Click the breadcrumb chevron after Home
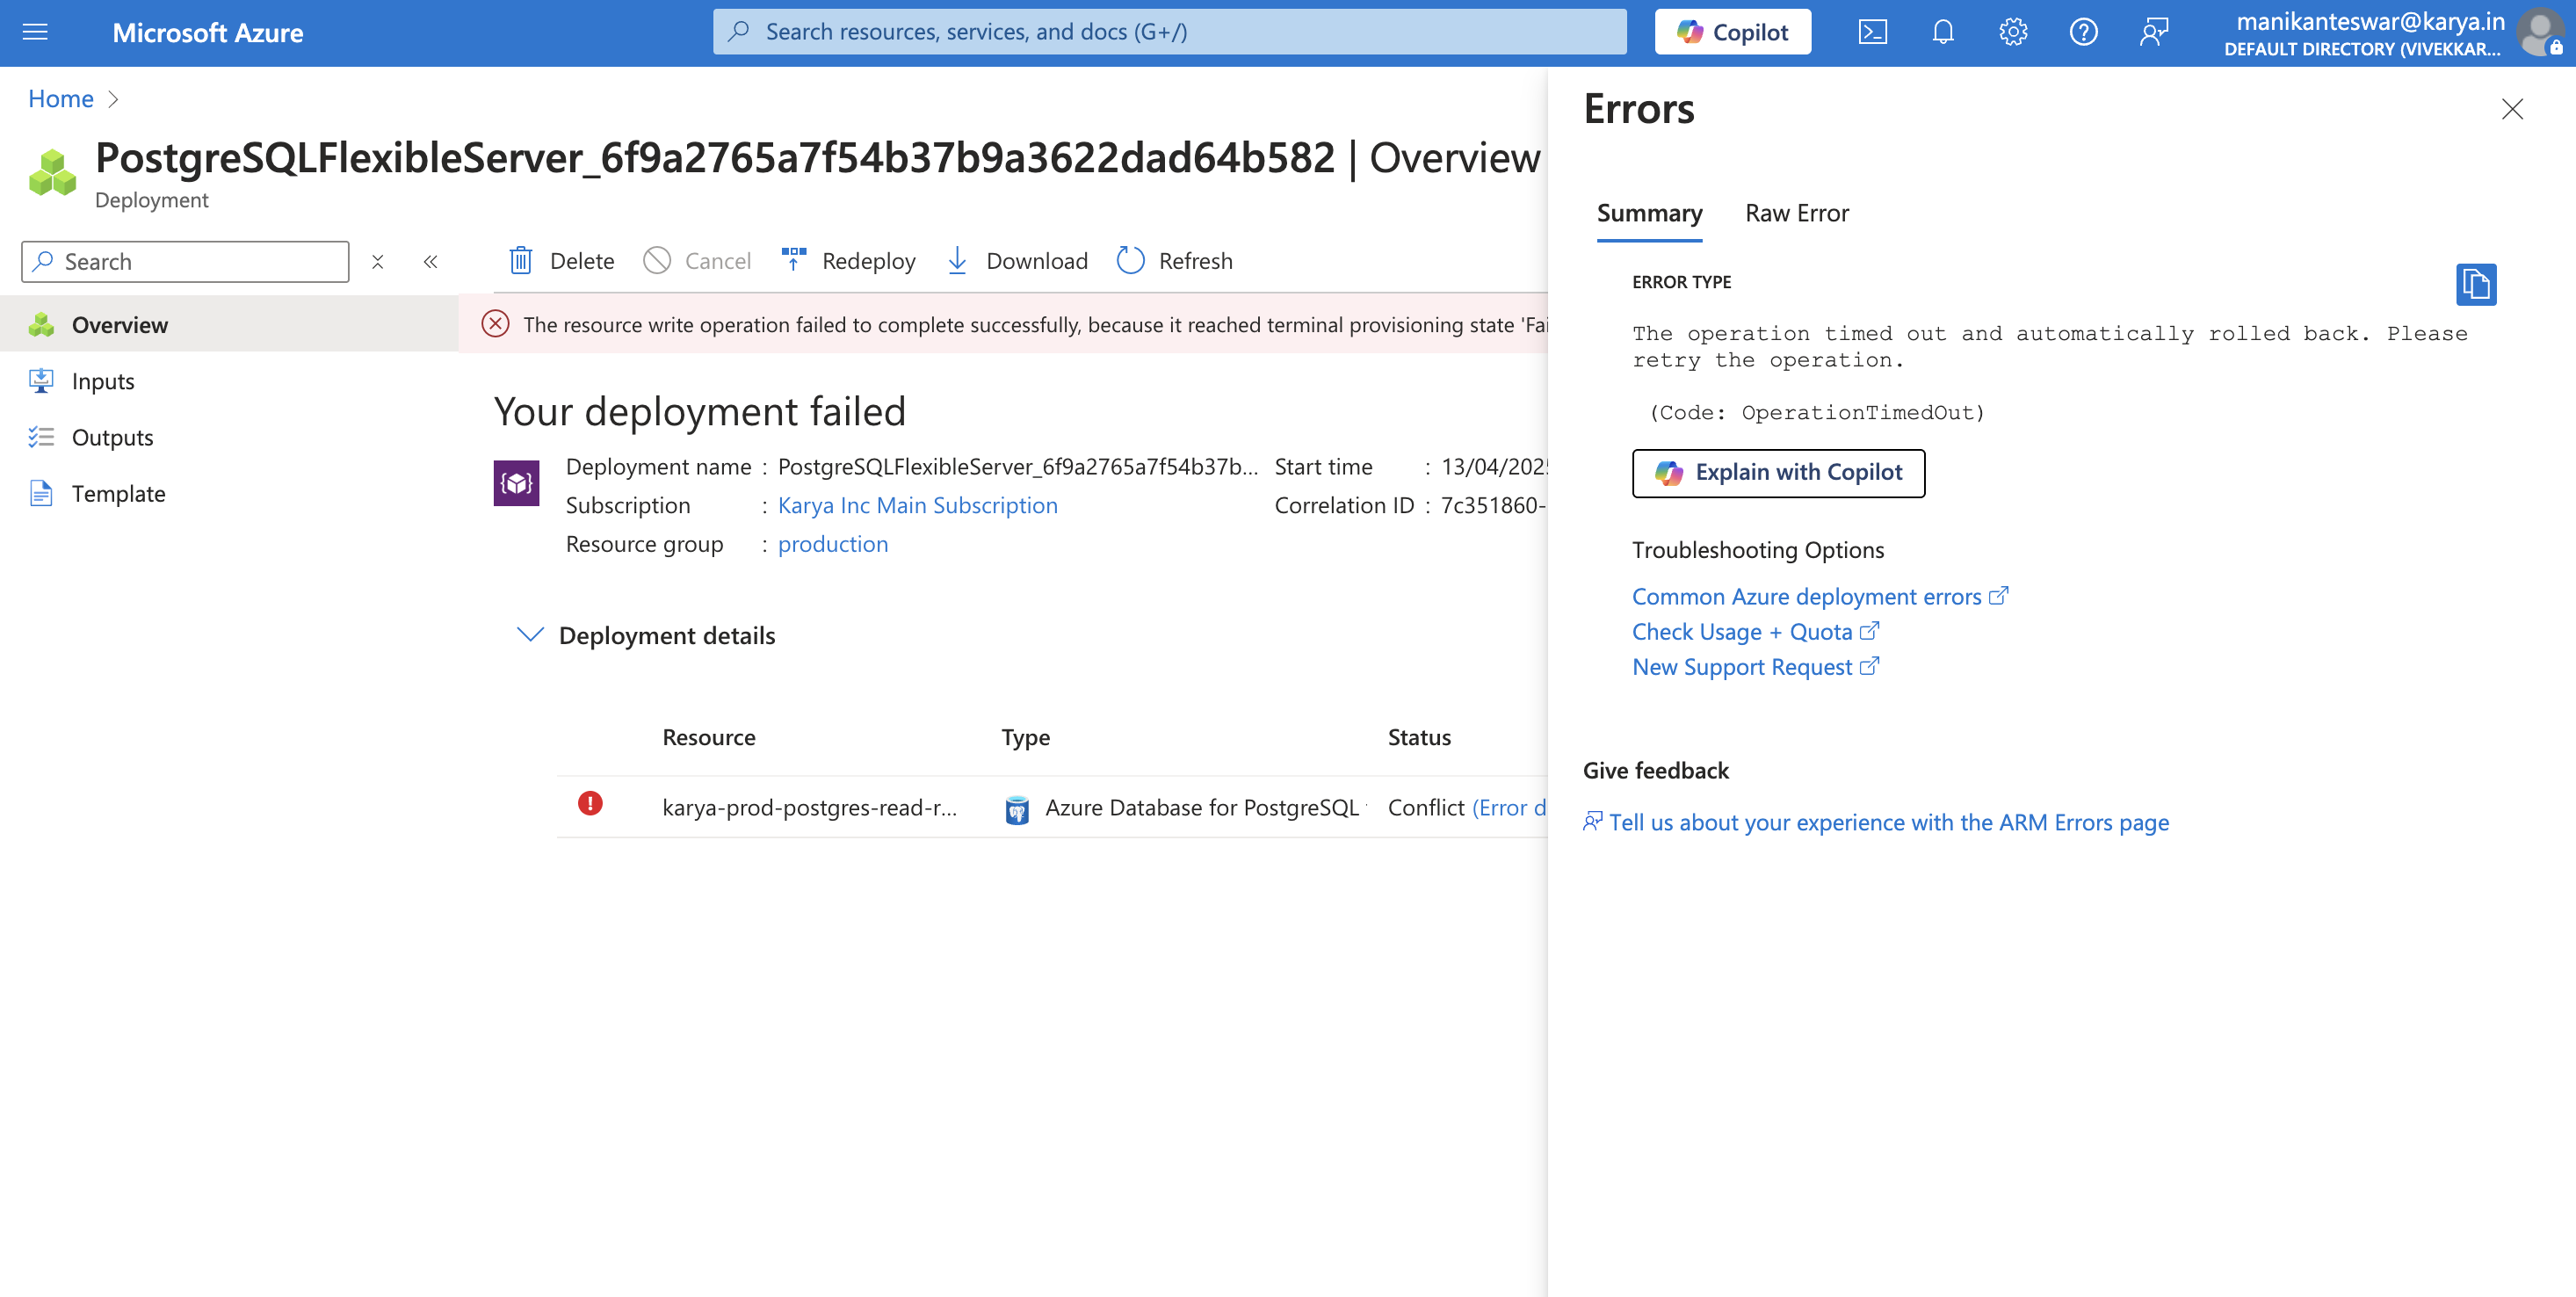The image size is (2576, 1297). tap(113, 99)
